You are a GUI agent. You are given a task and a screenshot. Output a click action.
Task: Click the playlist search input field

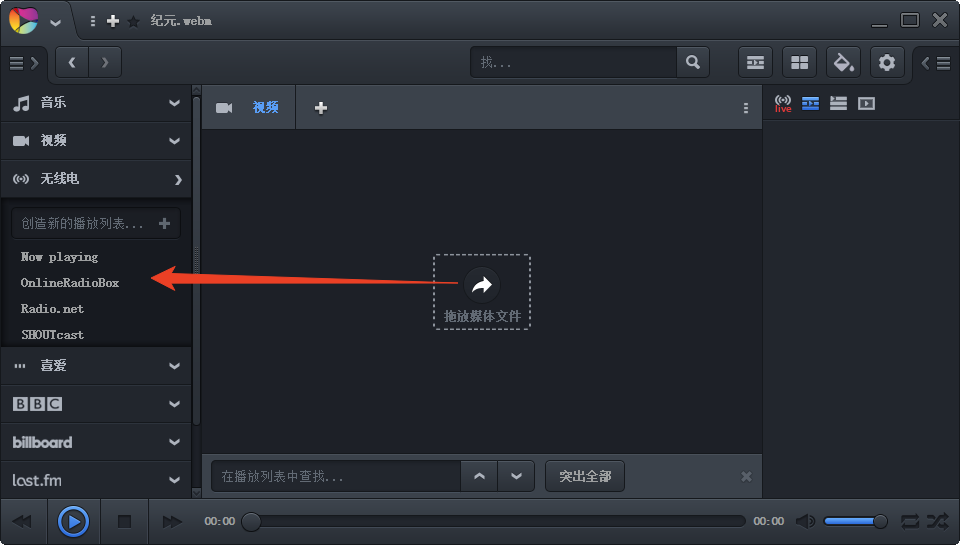pos(335,477)
